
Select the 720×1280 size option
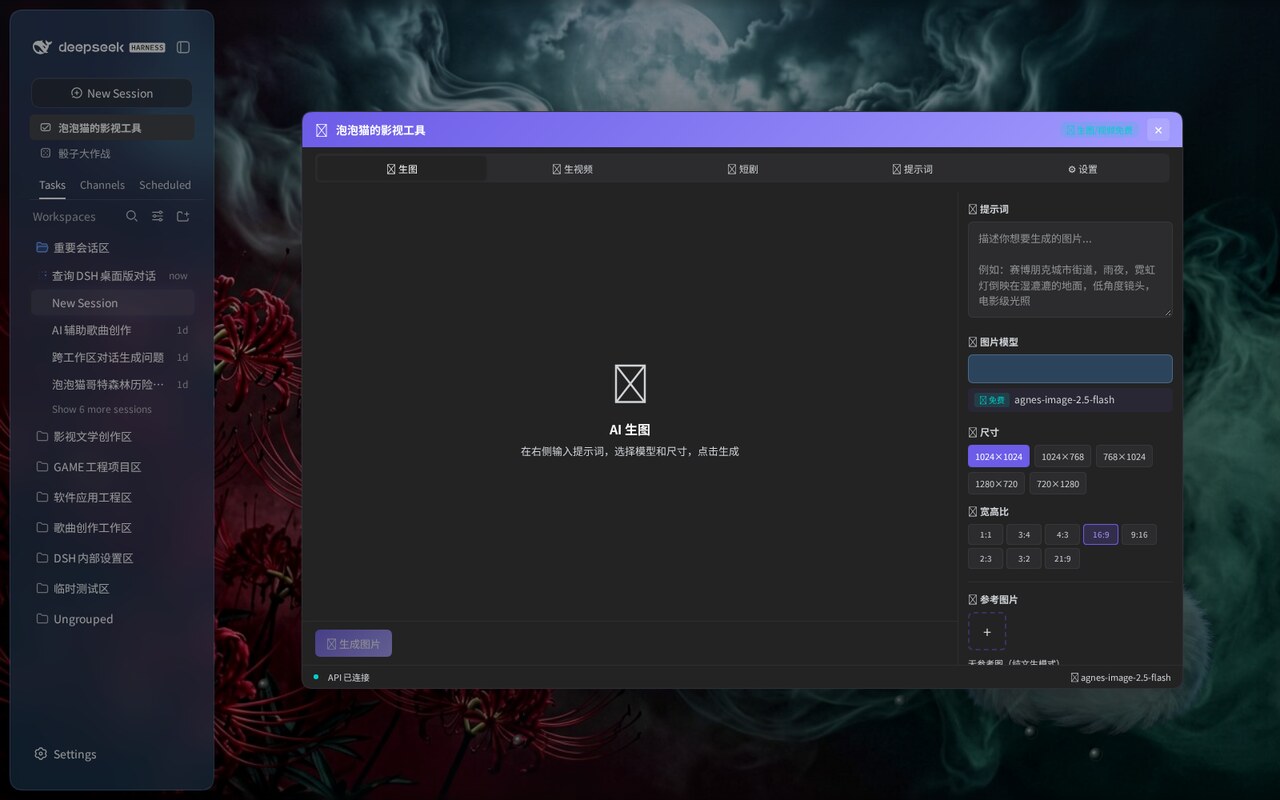[1058, 484]
